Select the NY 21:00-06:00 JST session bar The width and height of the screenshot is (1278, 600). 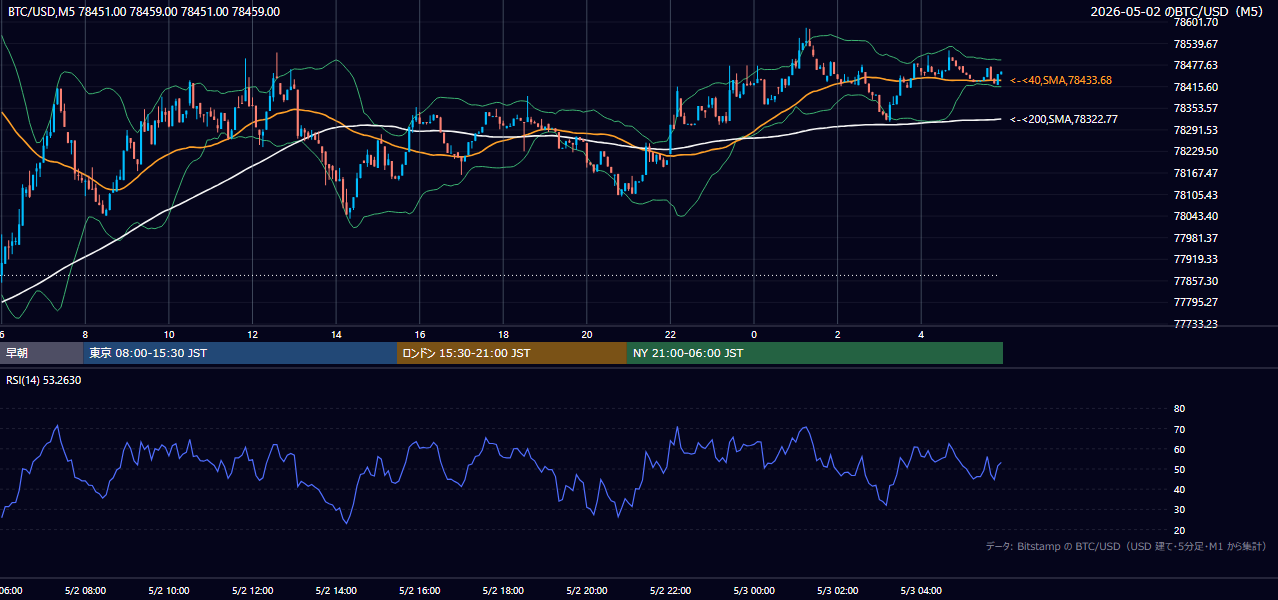tap(815, 353)
